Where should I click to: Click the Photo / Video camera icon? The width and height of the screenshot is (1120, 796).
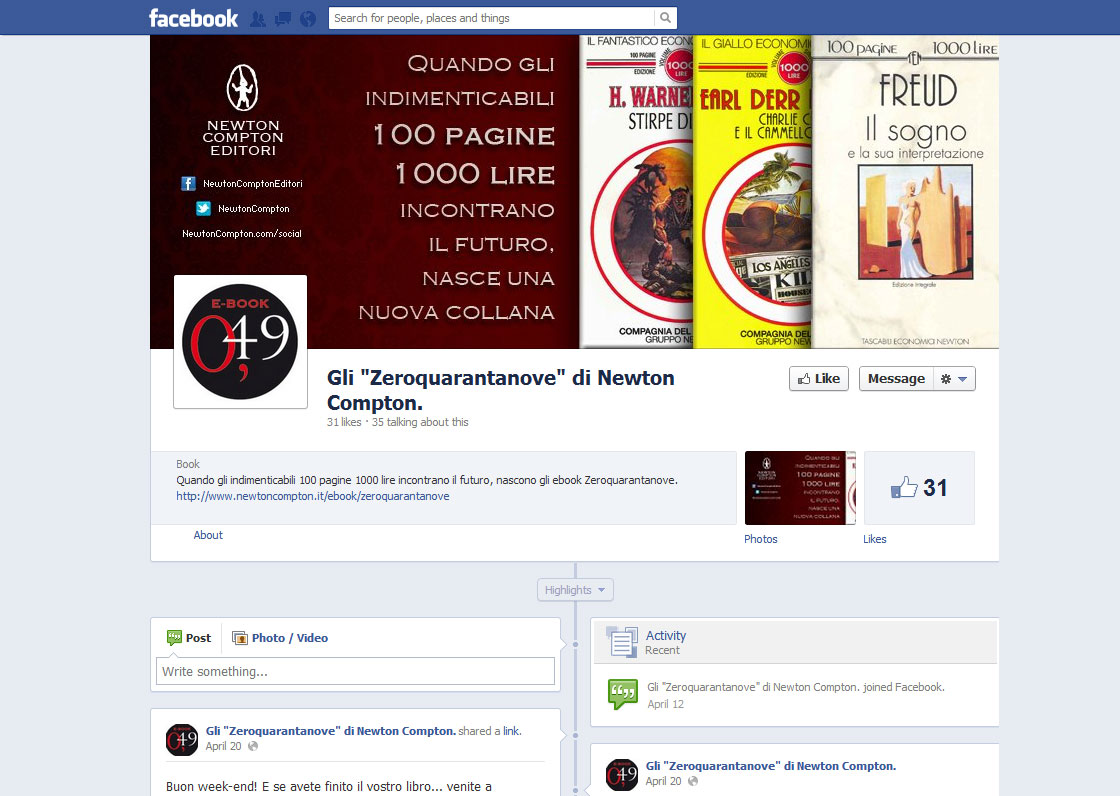point(240,638)
